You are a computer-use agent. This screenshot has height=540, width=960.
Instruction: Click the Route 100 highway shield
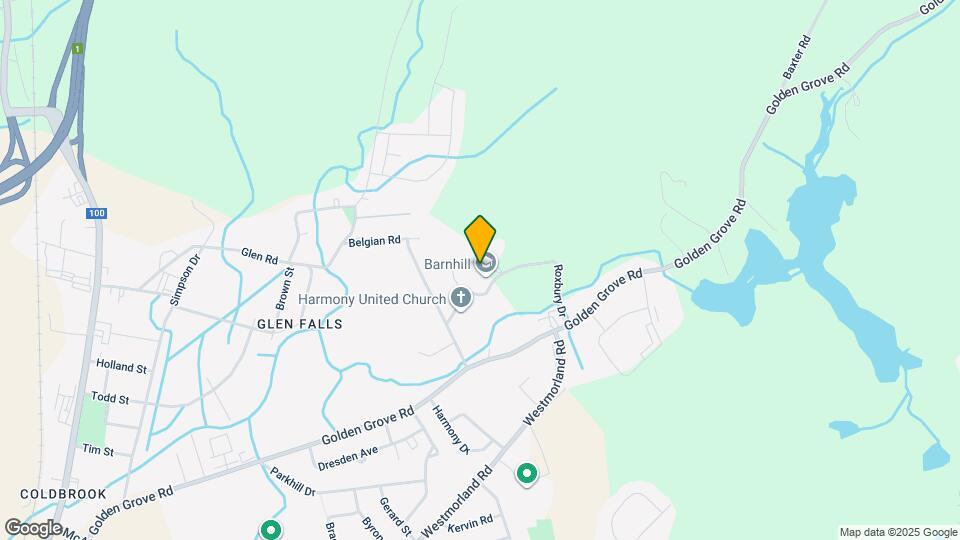click(x=96, y=213)
